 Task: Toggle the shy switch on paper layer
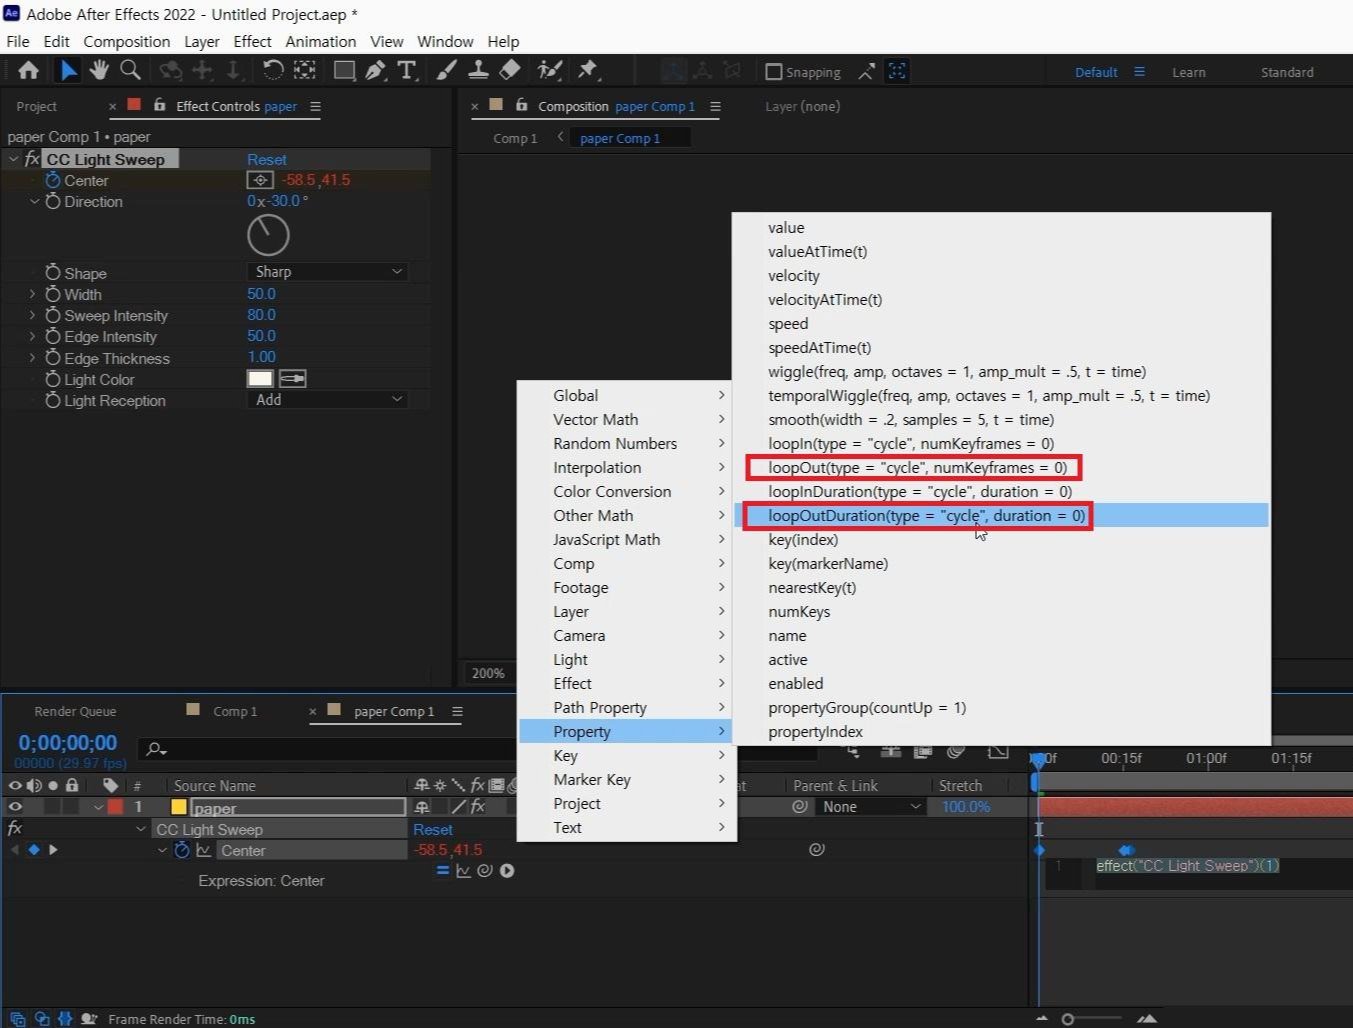[422, 806]
